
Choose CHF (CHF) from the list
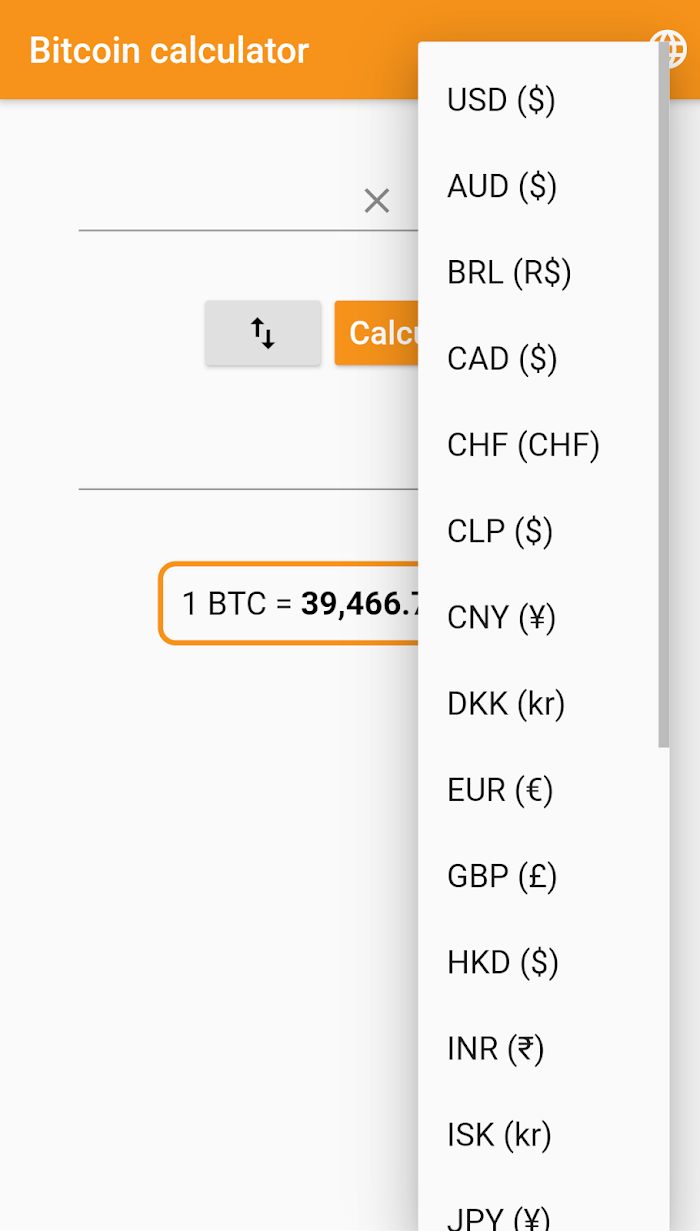[523, 445]
